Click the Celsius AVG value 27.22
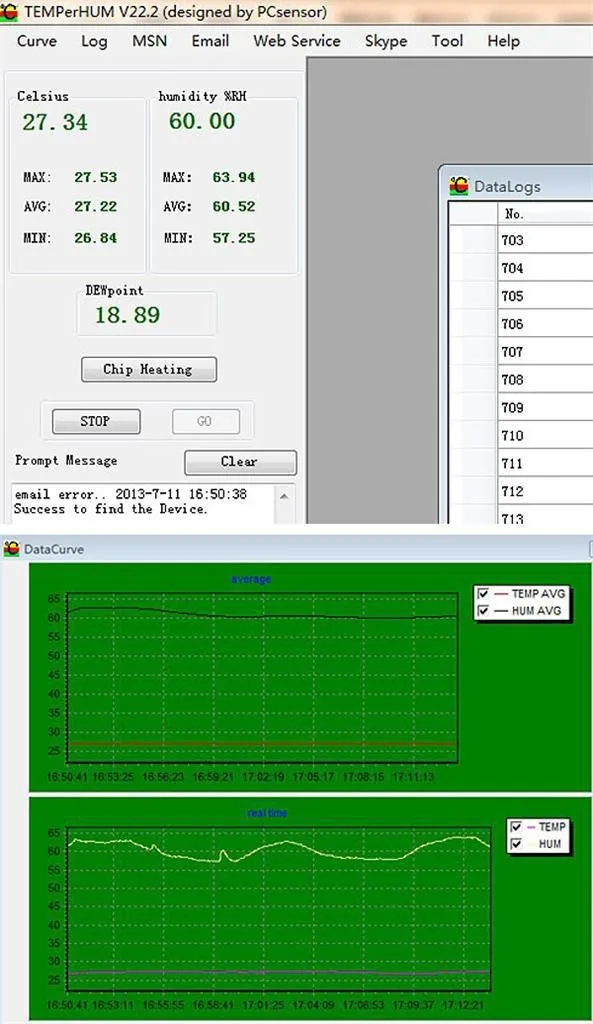The width and height of the screenshot is (593, 1024). tap(95, 206)
